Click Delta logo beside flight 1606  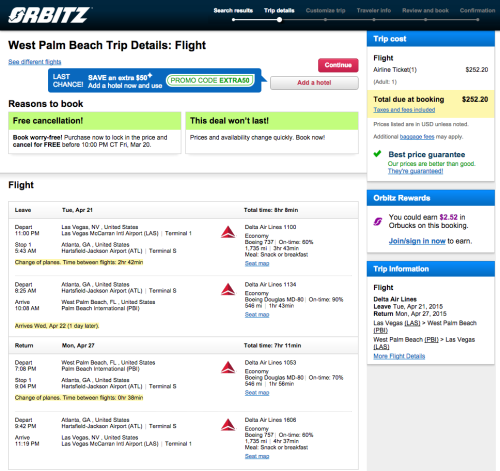tap(228, 424)
